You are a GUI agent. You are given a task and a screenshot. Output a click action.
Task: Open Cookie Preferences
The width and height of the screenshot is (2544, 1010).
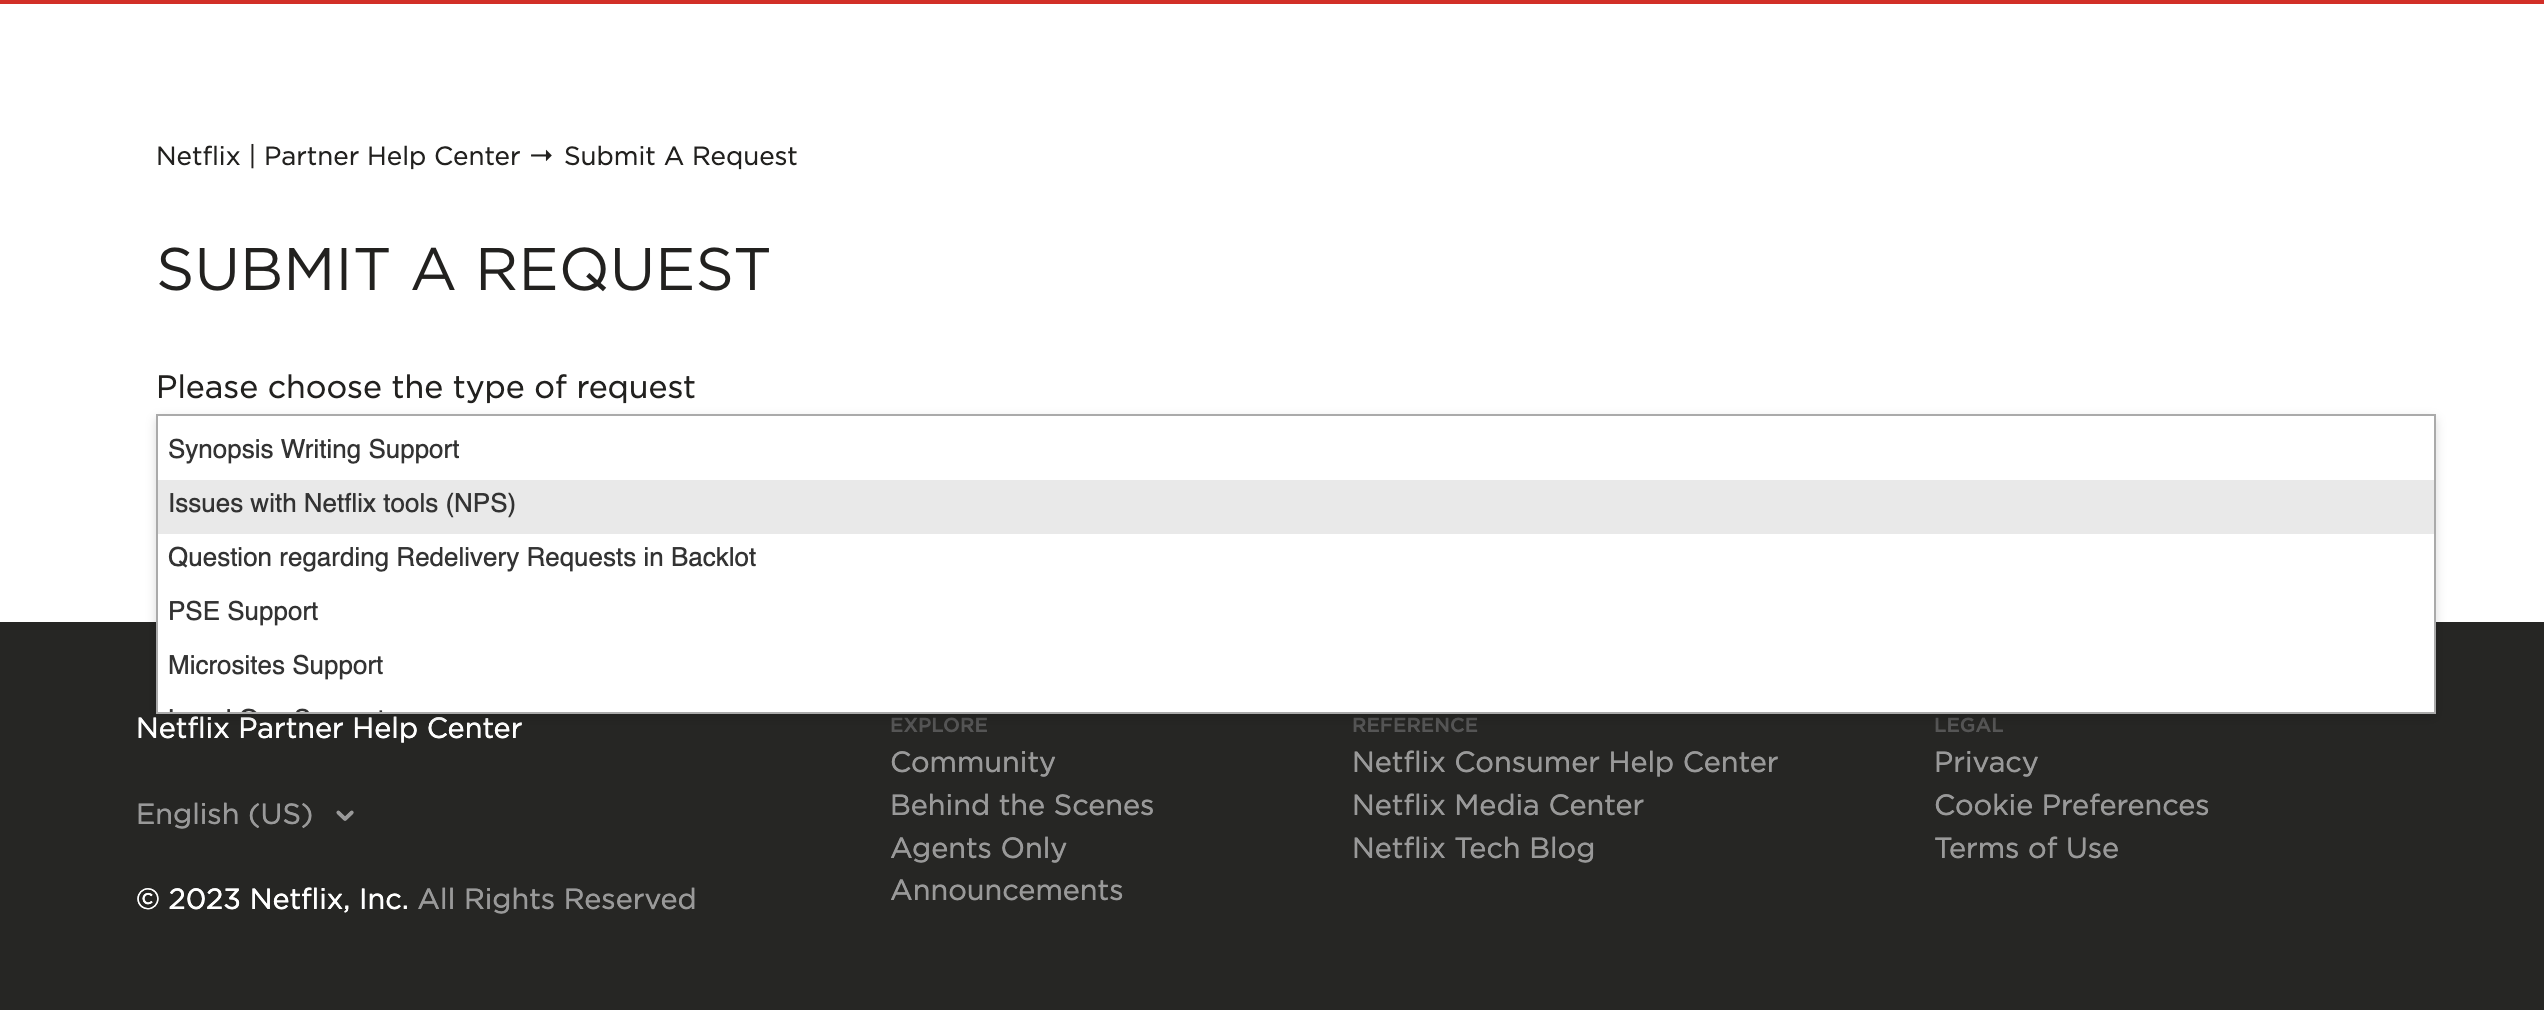tap(2071, 805)
